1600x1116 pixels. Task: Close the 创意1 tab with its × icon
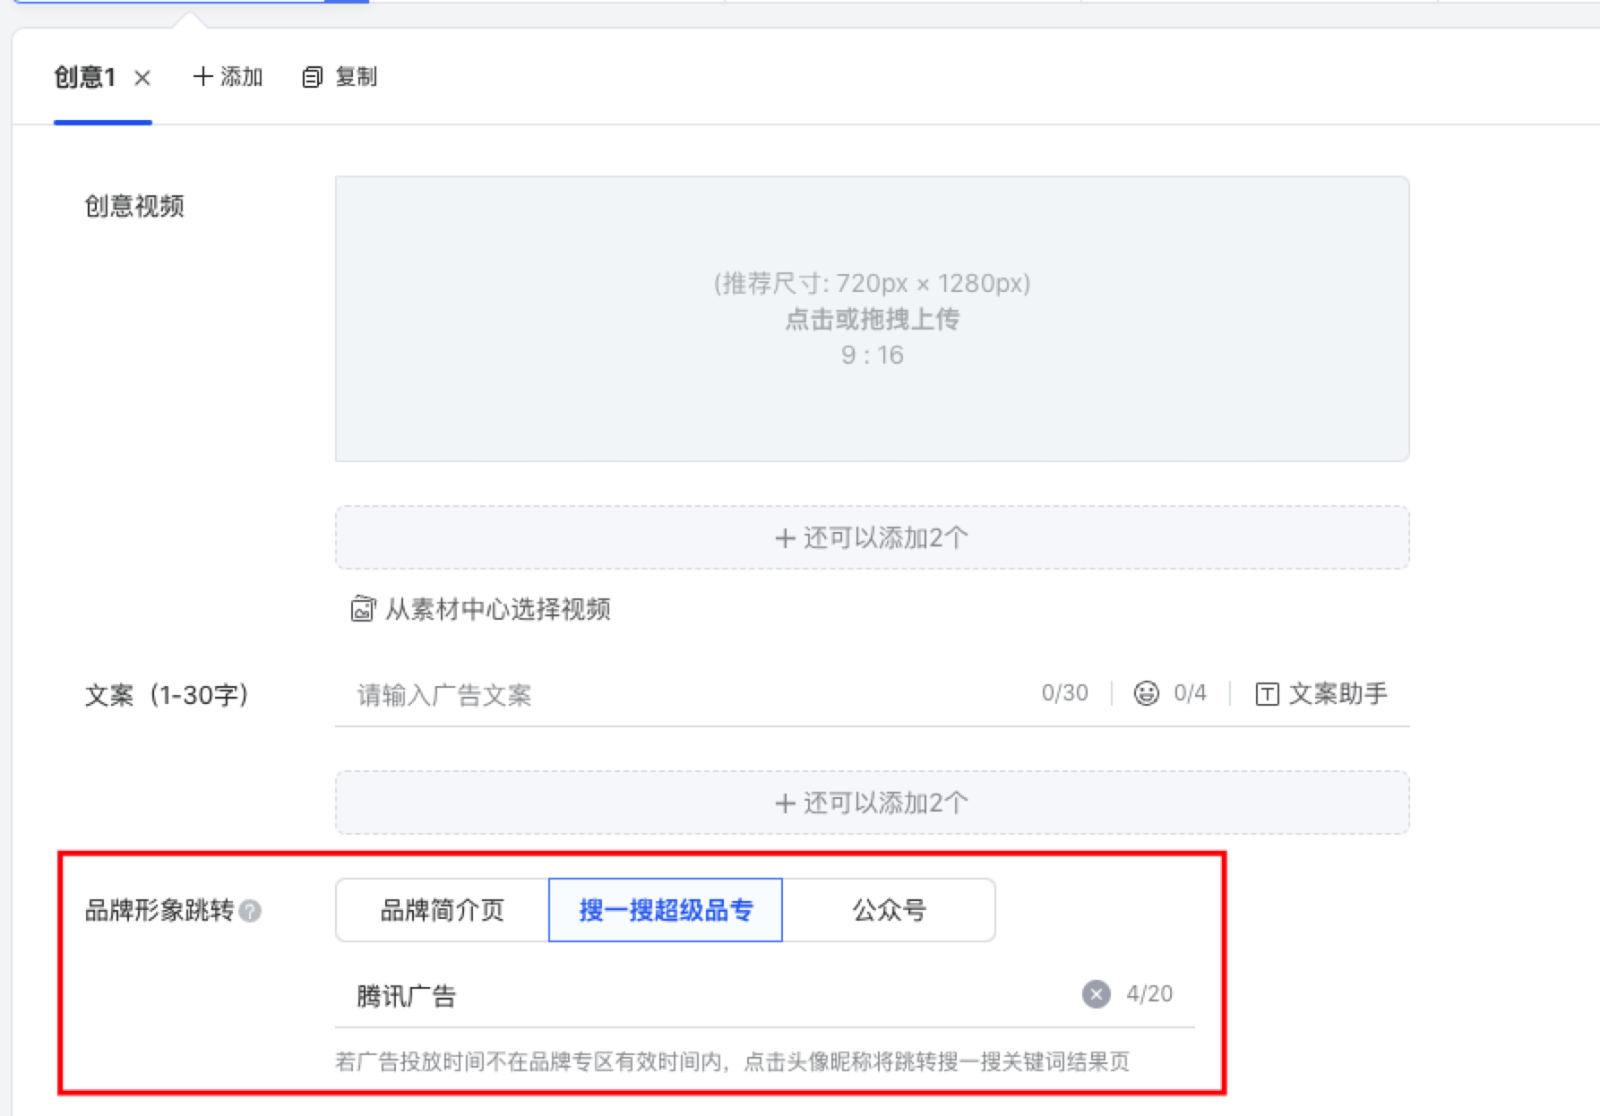[142, 78]
